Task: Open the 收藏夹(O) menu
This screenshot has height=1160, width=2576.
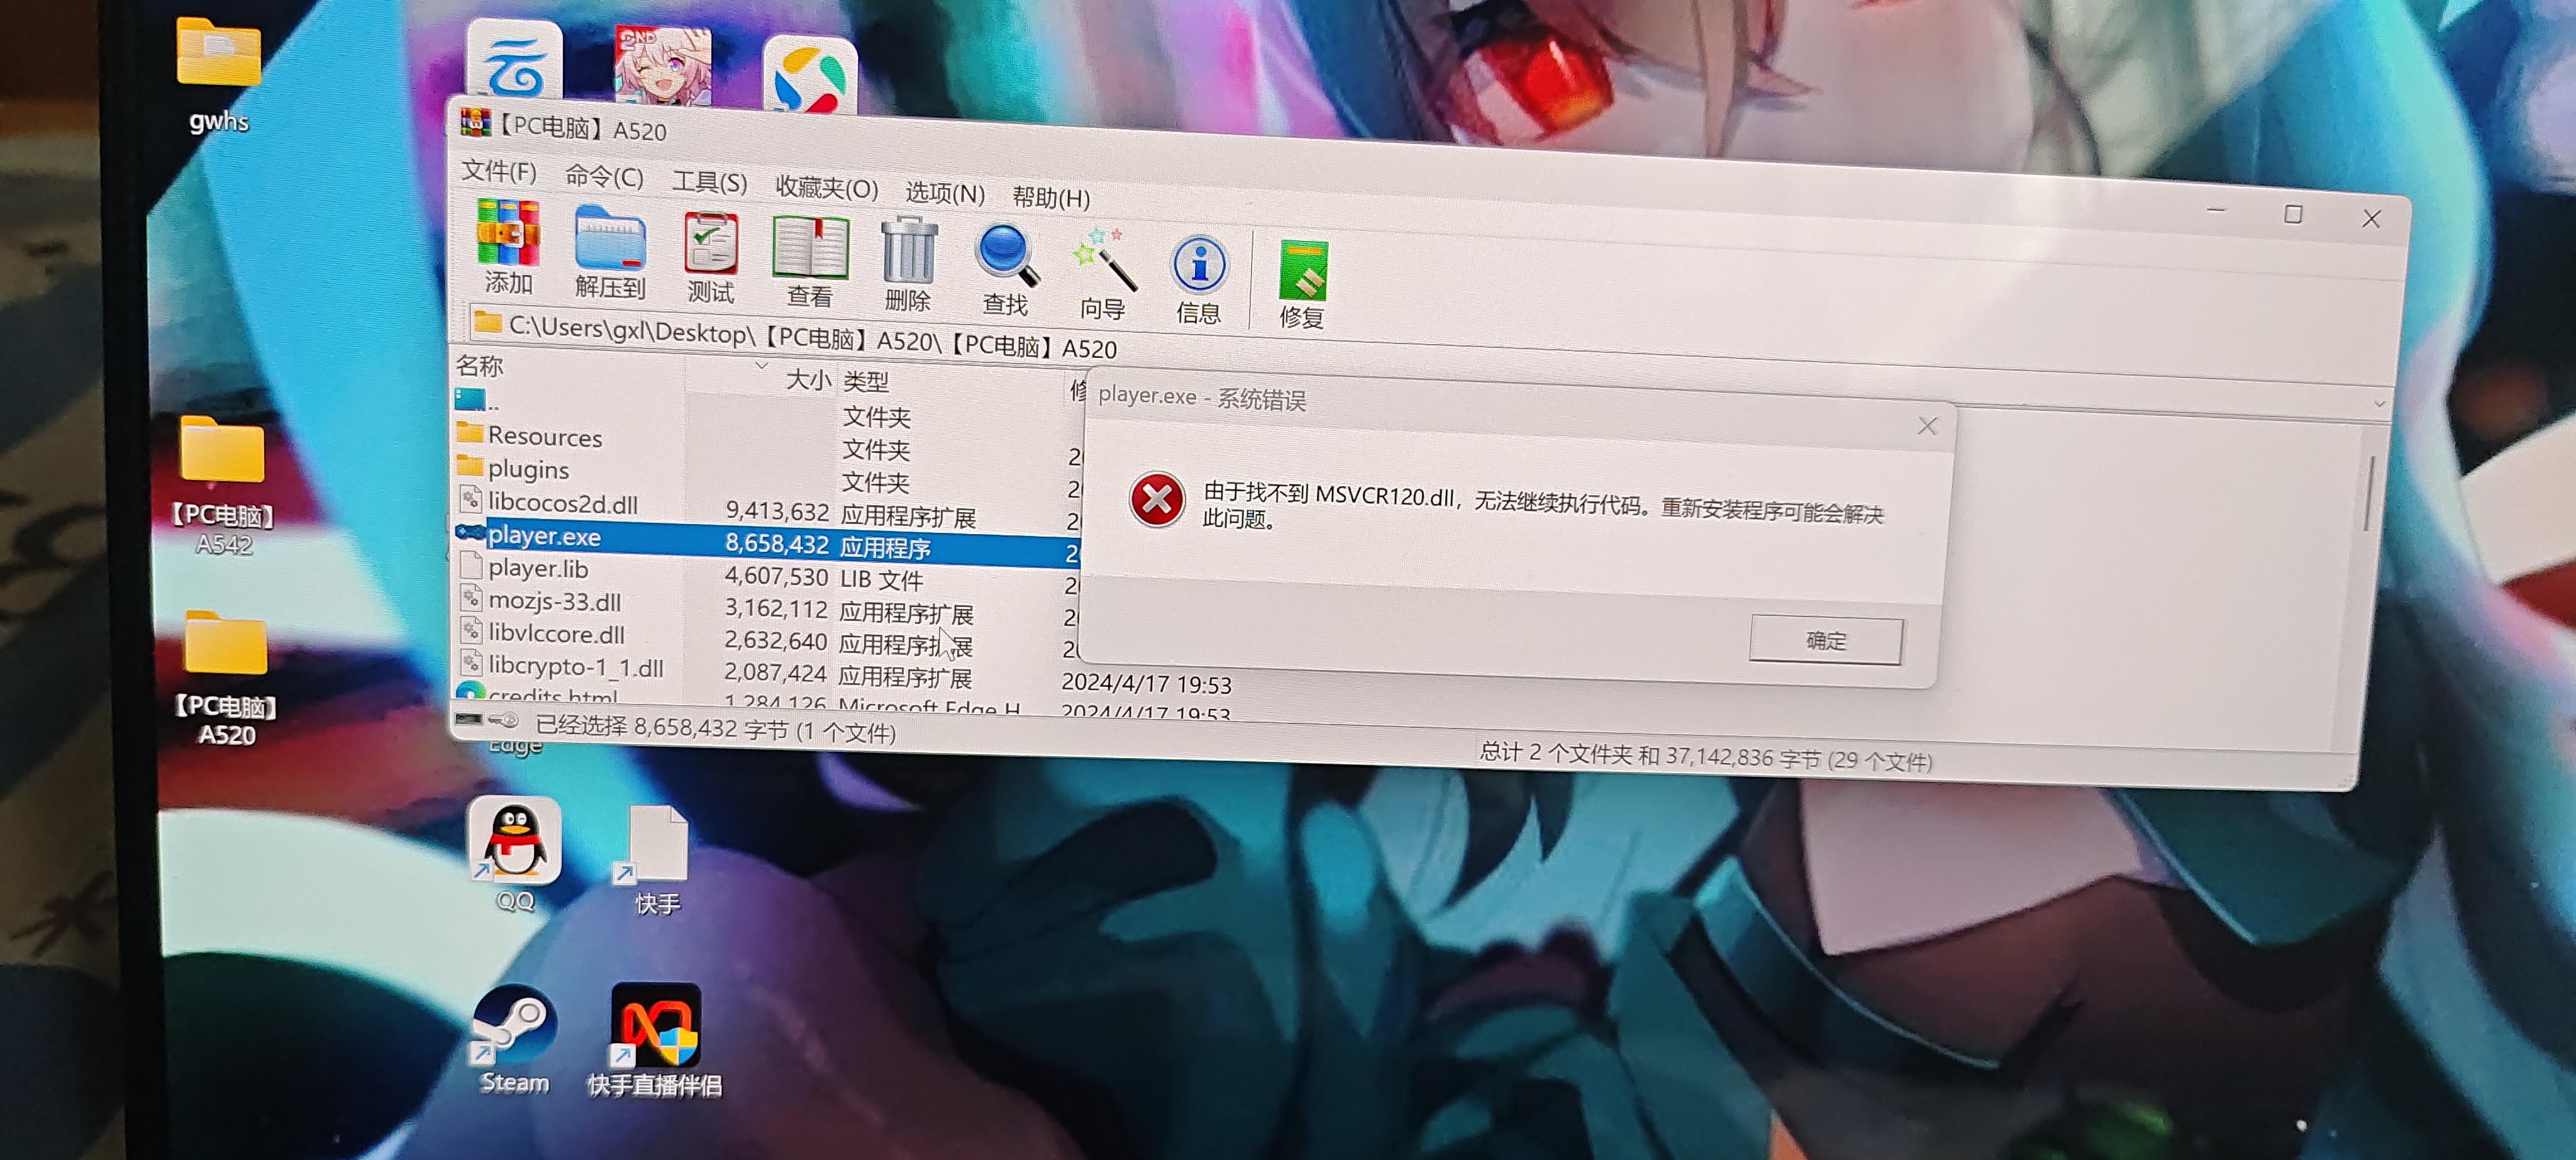Action: point(826,187)
